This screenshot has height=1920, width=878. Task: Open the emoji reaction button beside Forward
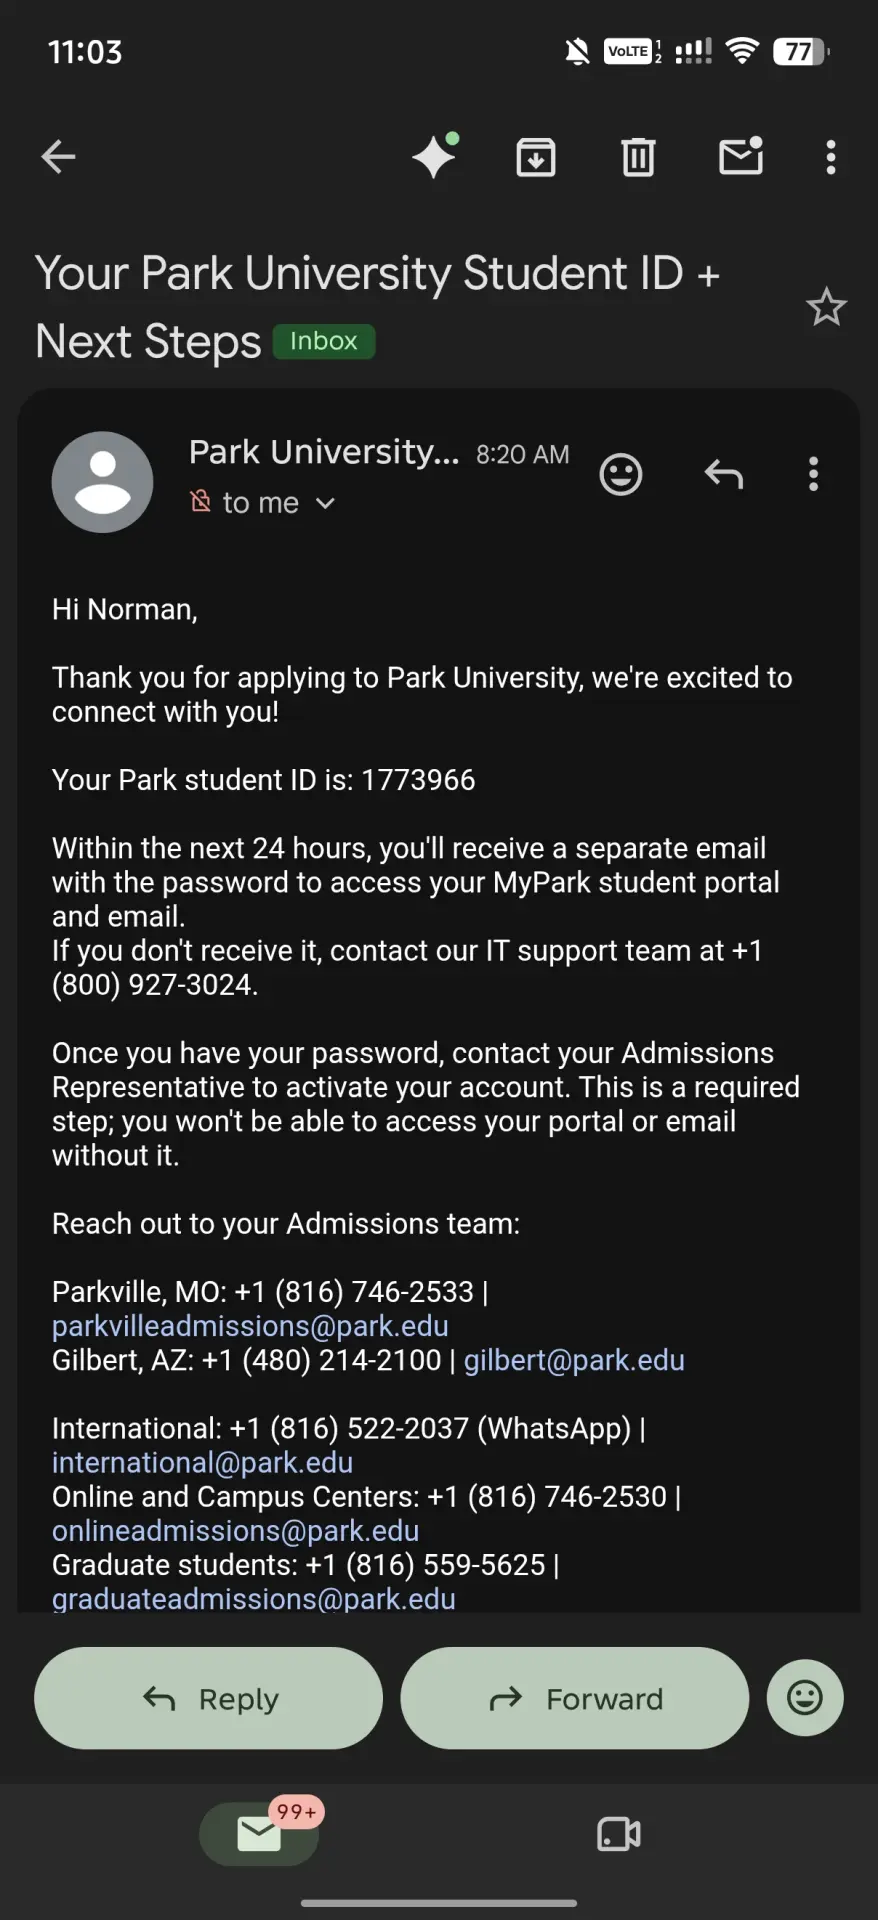[805, 1698]
